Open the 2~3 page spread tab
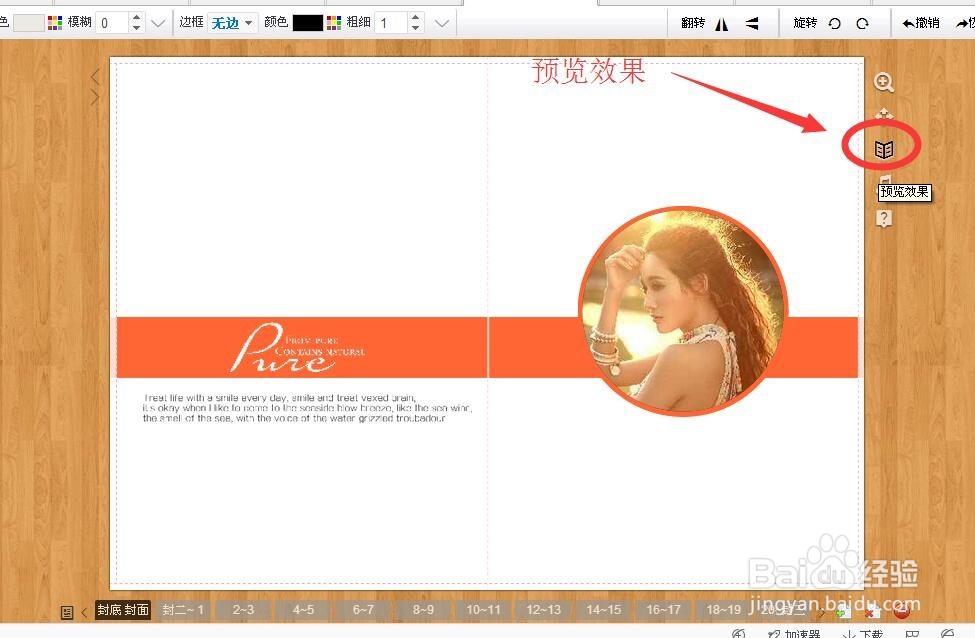Viewport: 975px width, 638px height. click(x=243, y=609)
